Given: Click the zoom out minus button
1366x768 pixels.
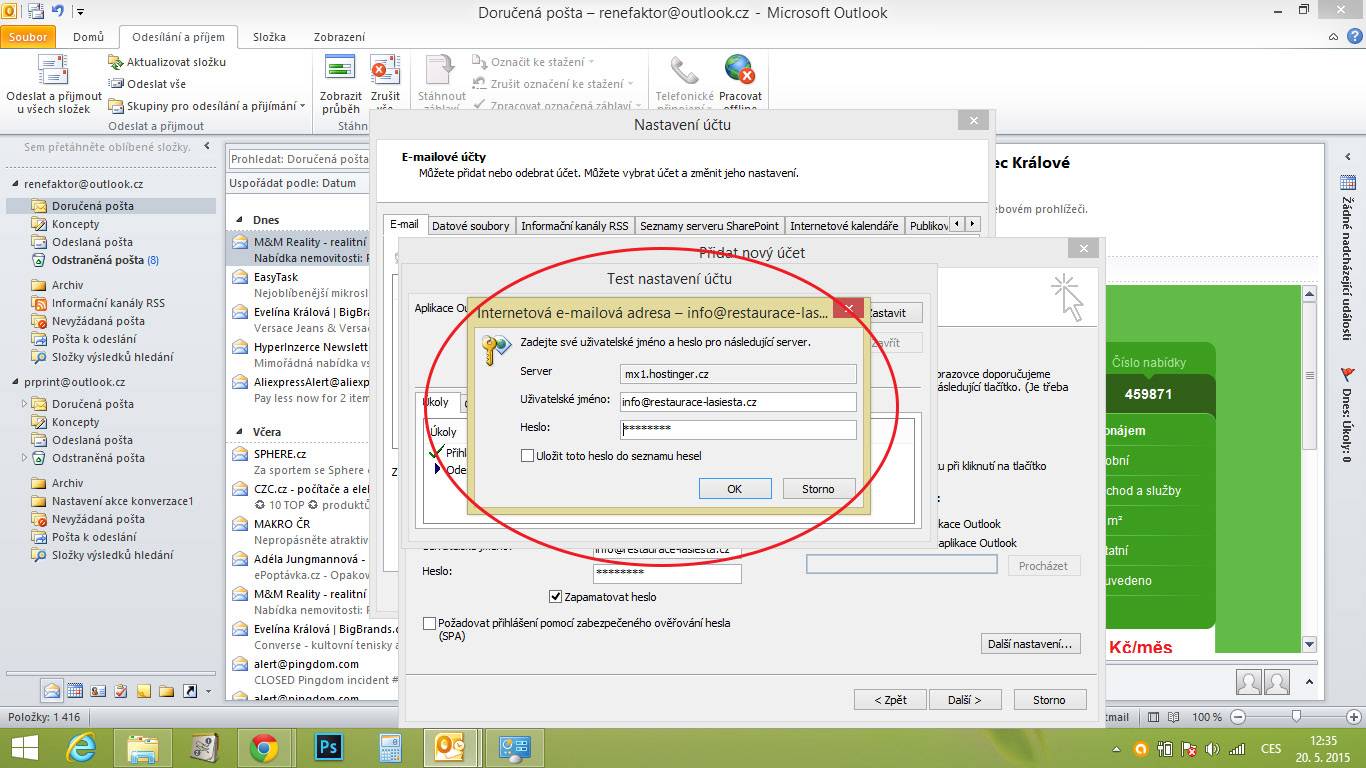Looking at the screenshot, I should point(1237,717).
